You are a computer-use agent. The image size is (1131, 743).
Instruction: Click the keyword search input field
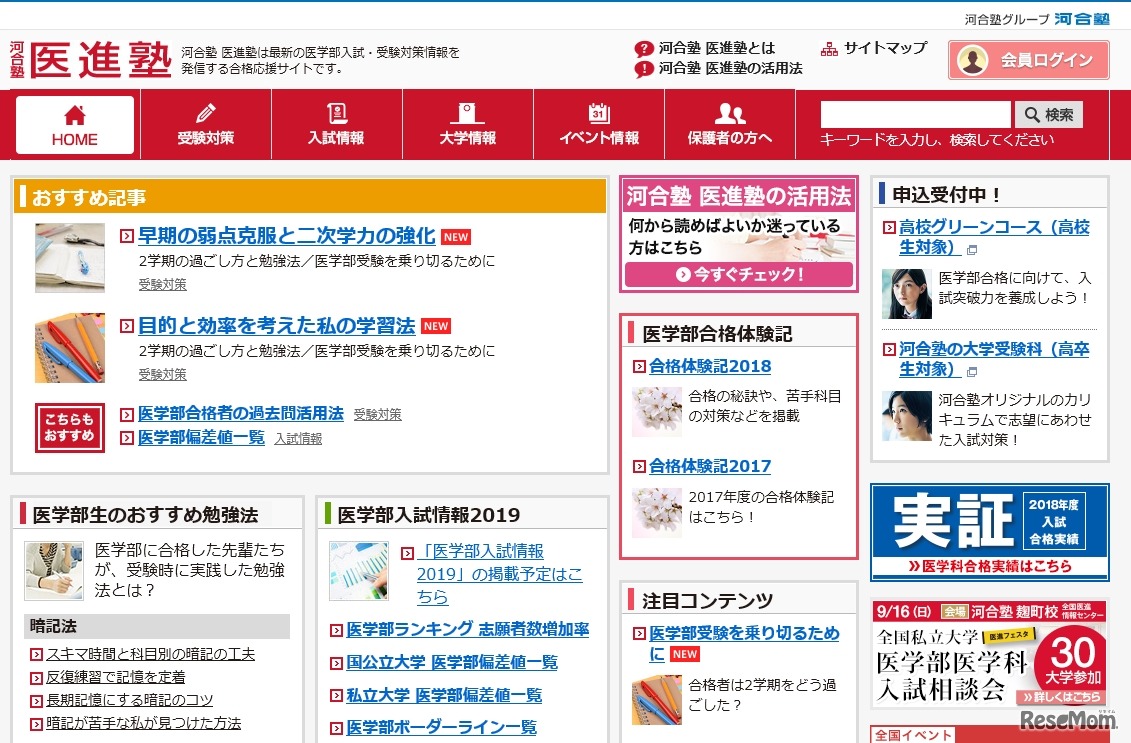pos(913,114)
